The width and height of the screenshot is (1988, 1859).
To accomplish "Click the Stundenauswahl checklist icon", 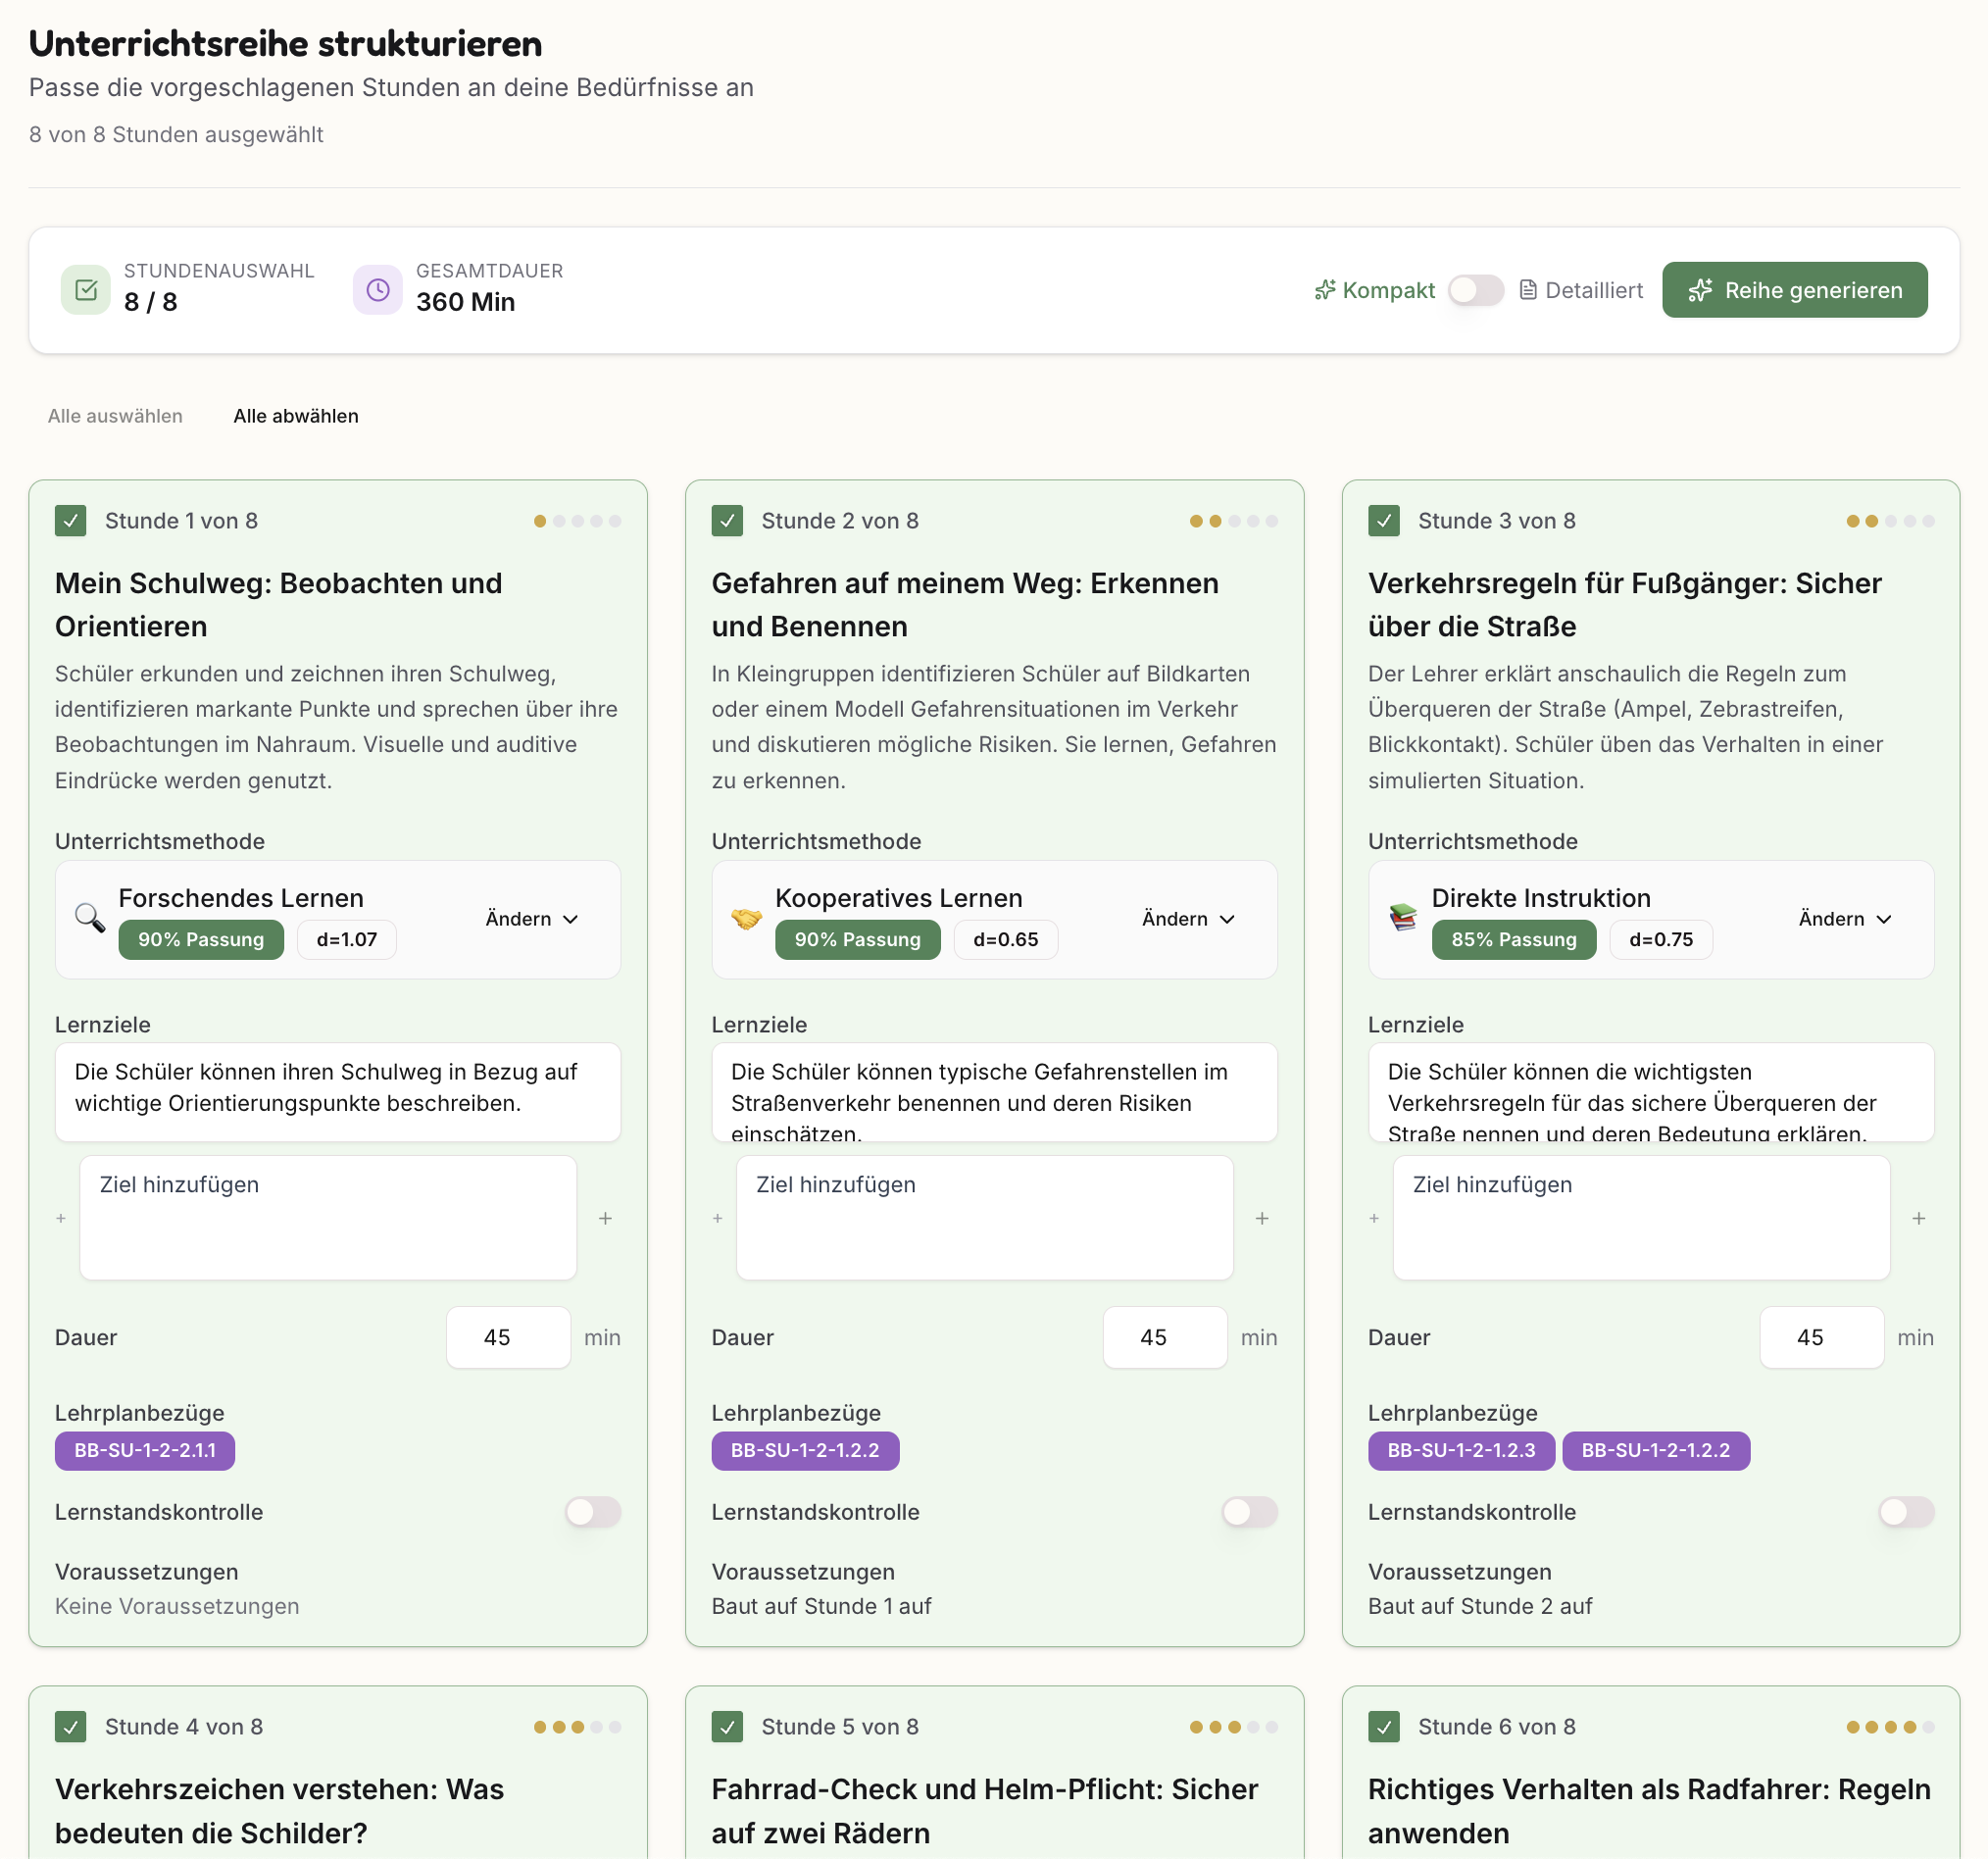I will click(86, 290).
